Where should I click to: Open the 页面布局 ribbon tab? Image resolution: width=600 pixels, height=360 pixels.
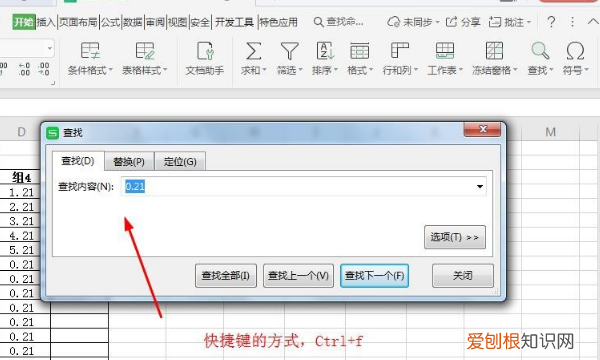click(78, 22)
